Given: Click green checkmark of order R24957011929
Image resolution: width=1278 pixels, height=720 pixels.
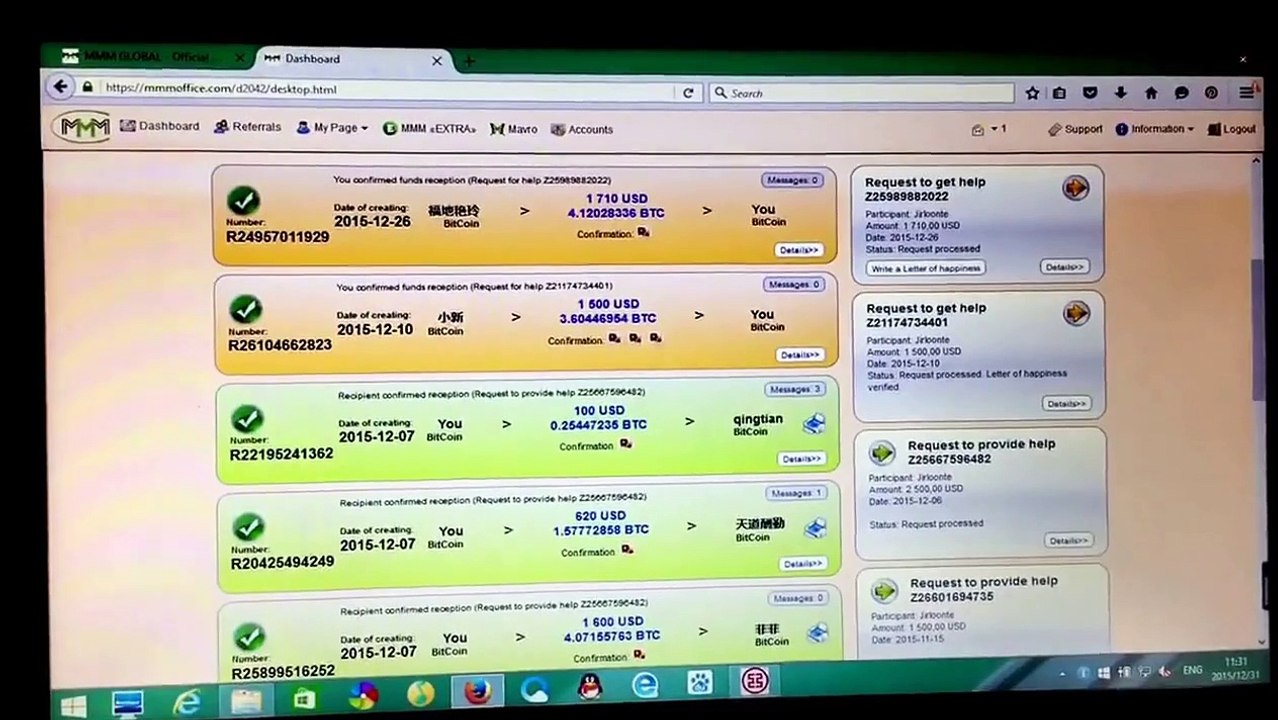Looking at the screenshot, I should point(243,201).
